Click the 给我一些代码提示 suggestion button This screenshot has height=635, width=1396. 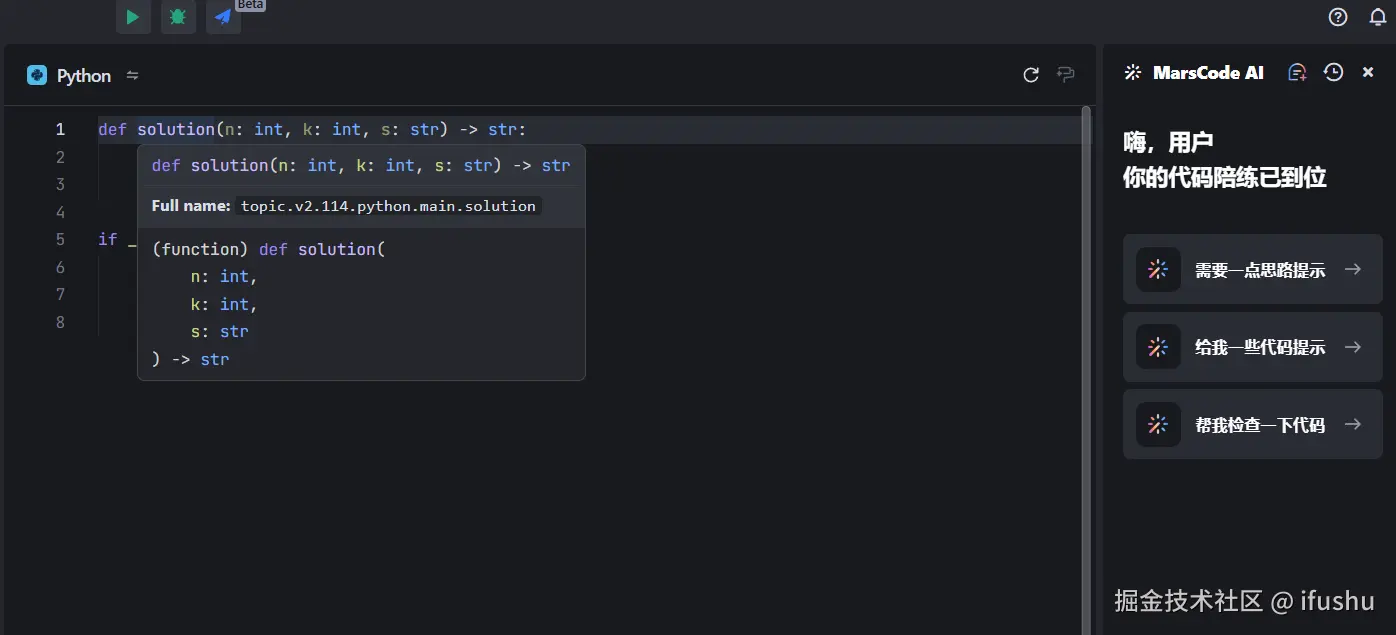pyautogui.click(x=1253, y=347)
